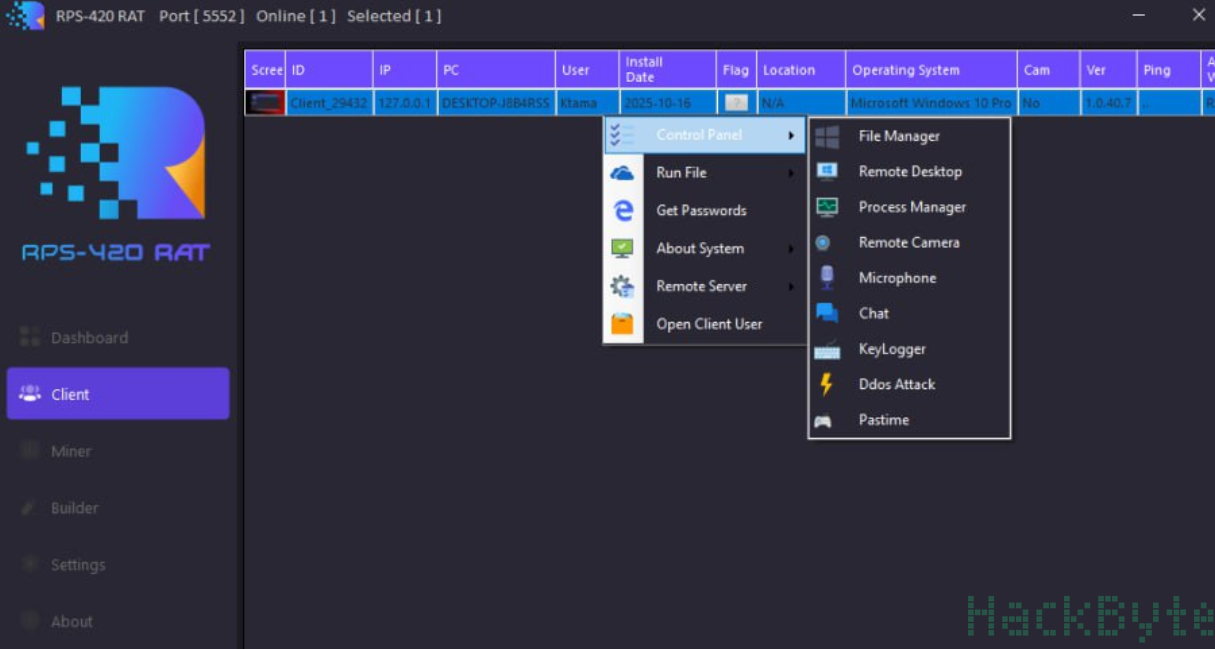
Task: Click the 127.0.0.1 IP cell
Action: point(405,103)
